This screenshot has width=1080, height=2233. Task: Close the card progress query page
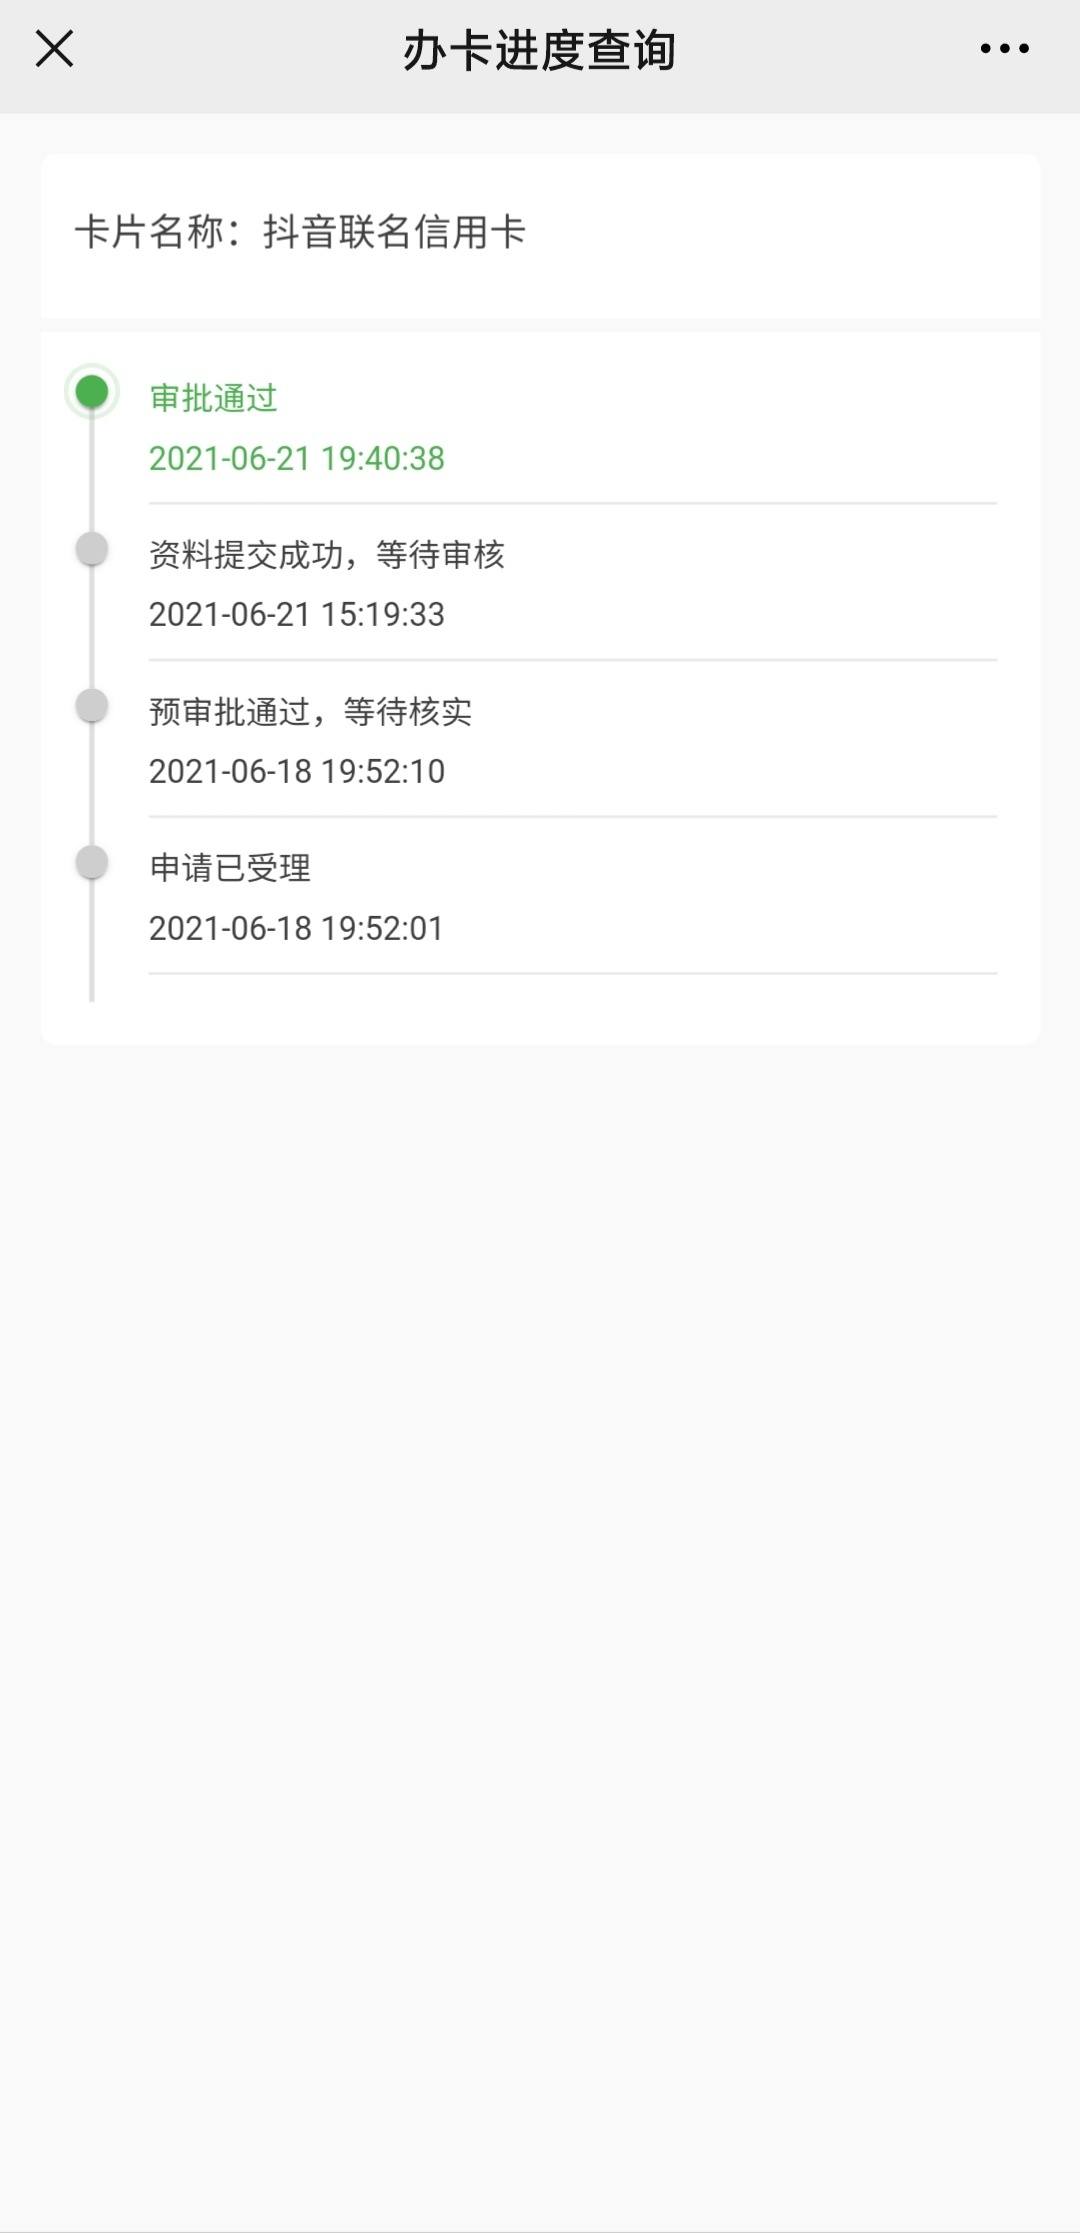click(x=54, y=48)
